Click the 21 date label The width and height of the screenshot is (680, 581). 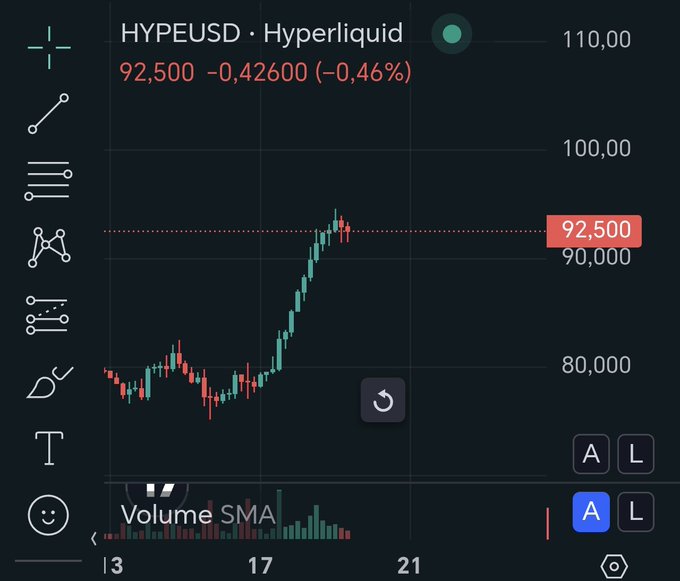[x=409, y=566]
